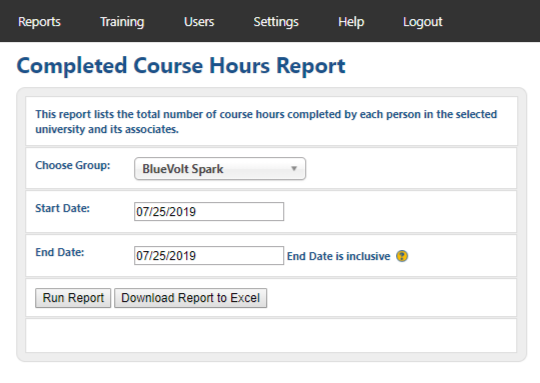Select the 'Completed Course Hours Report' heading

click(x=181, y=66)
